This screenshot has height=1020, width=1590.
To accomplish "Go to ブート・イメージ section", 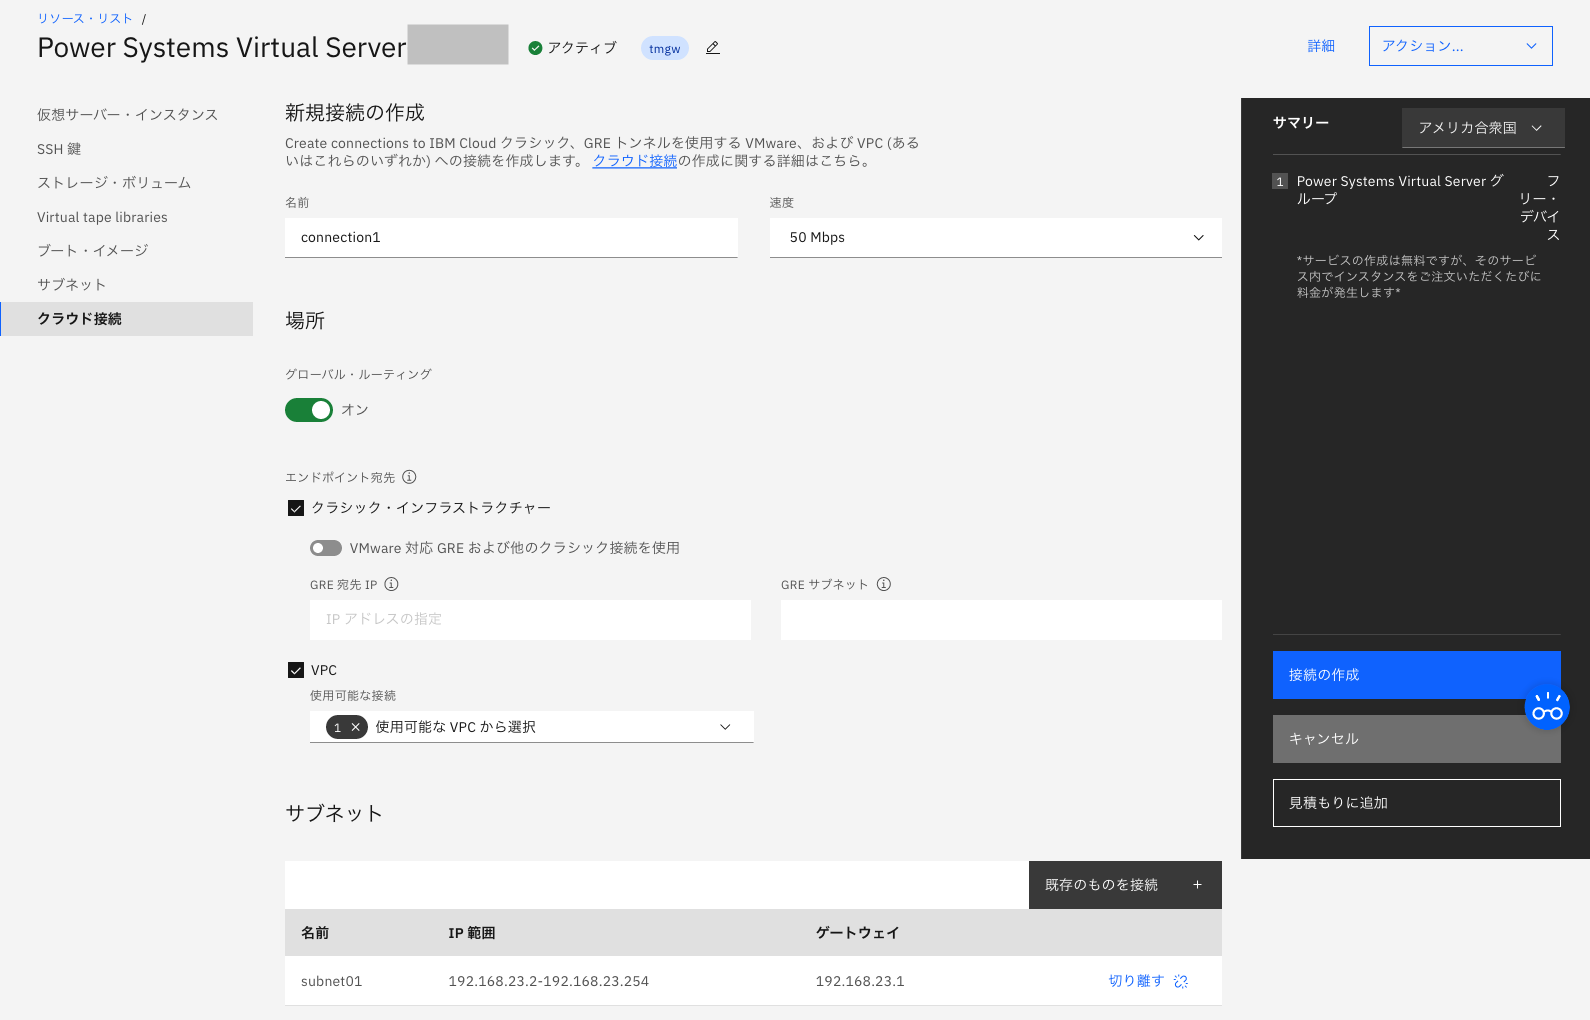I will tap(92, 251).
